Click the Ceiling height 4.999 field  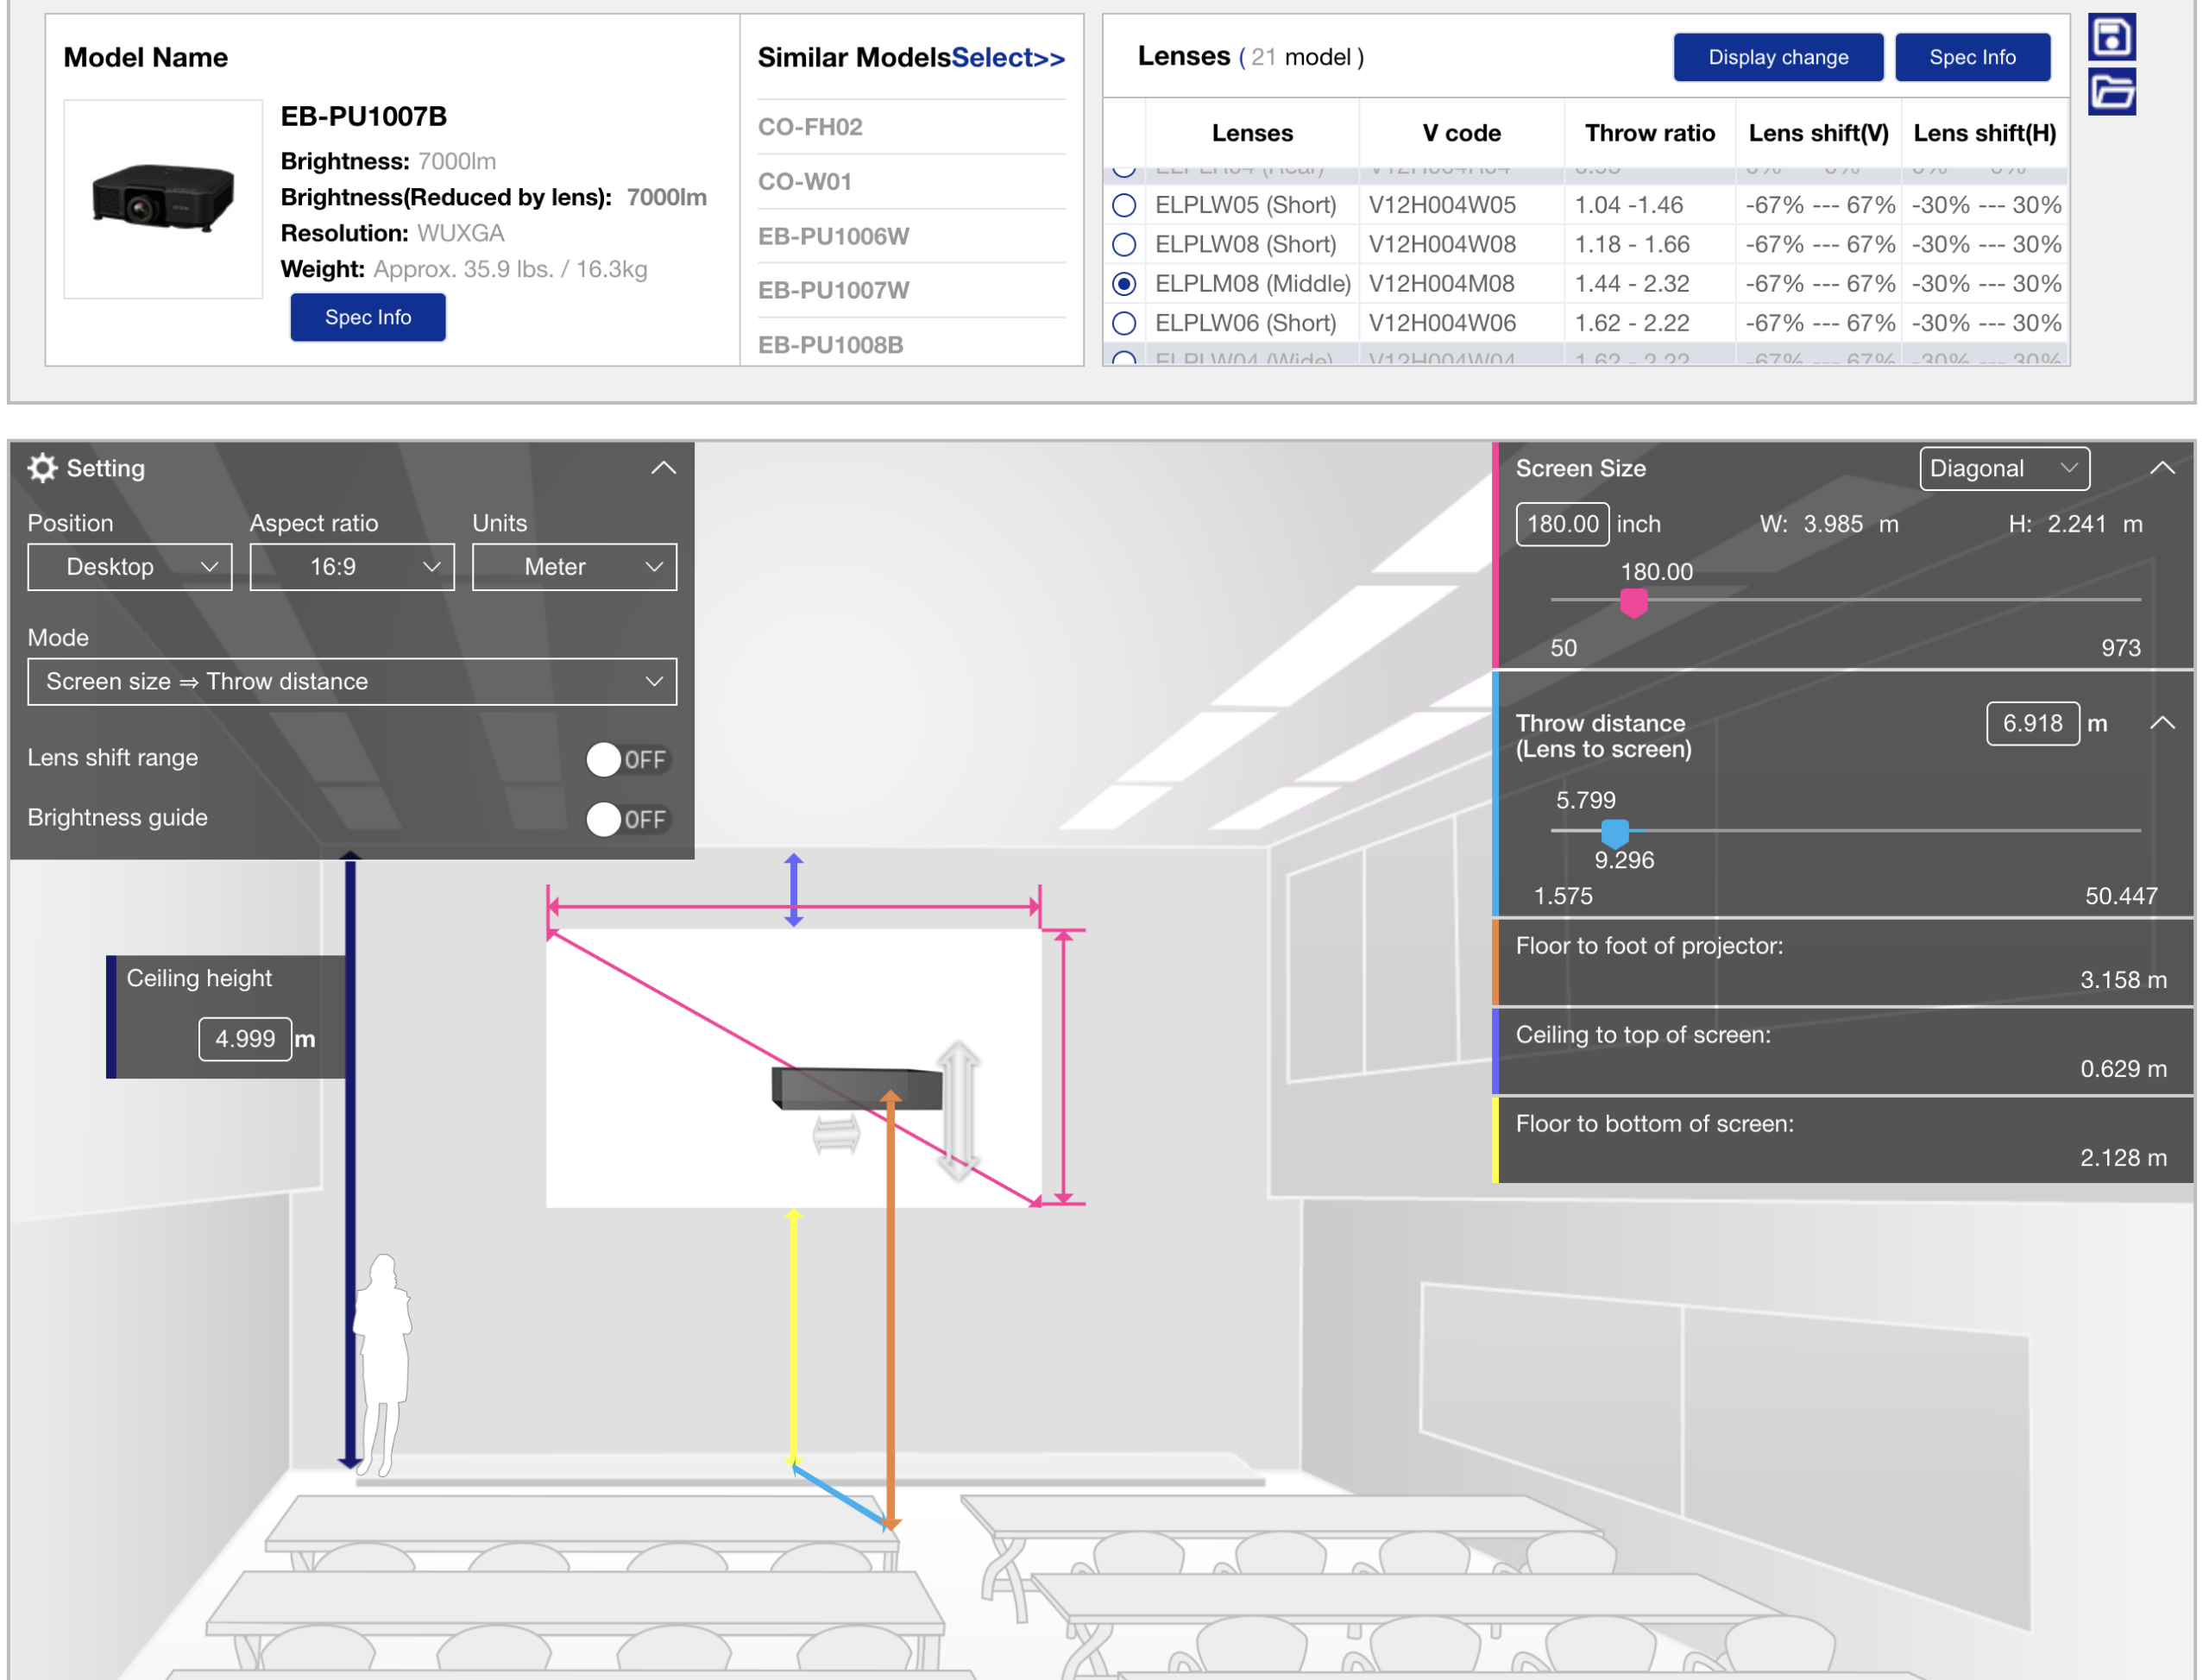[245, 1039]
